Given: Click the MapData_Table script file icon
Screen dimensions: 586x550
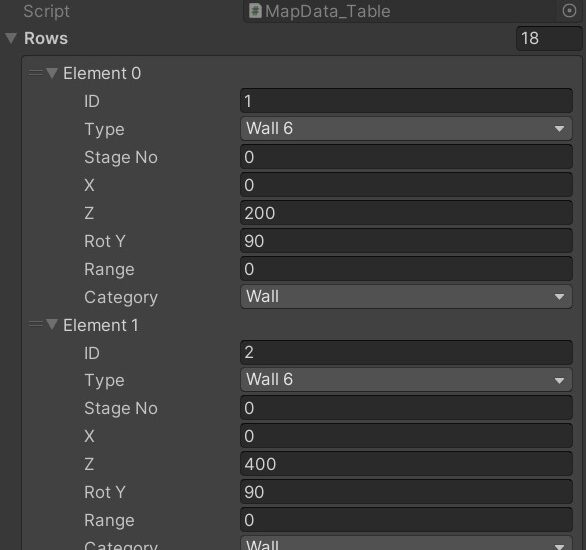Looking at the screenshot, I should pos(255,11).
